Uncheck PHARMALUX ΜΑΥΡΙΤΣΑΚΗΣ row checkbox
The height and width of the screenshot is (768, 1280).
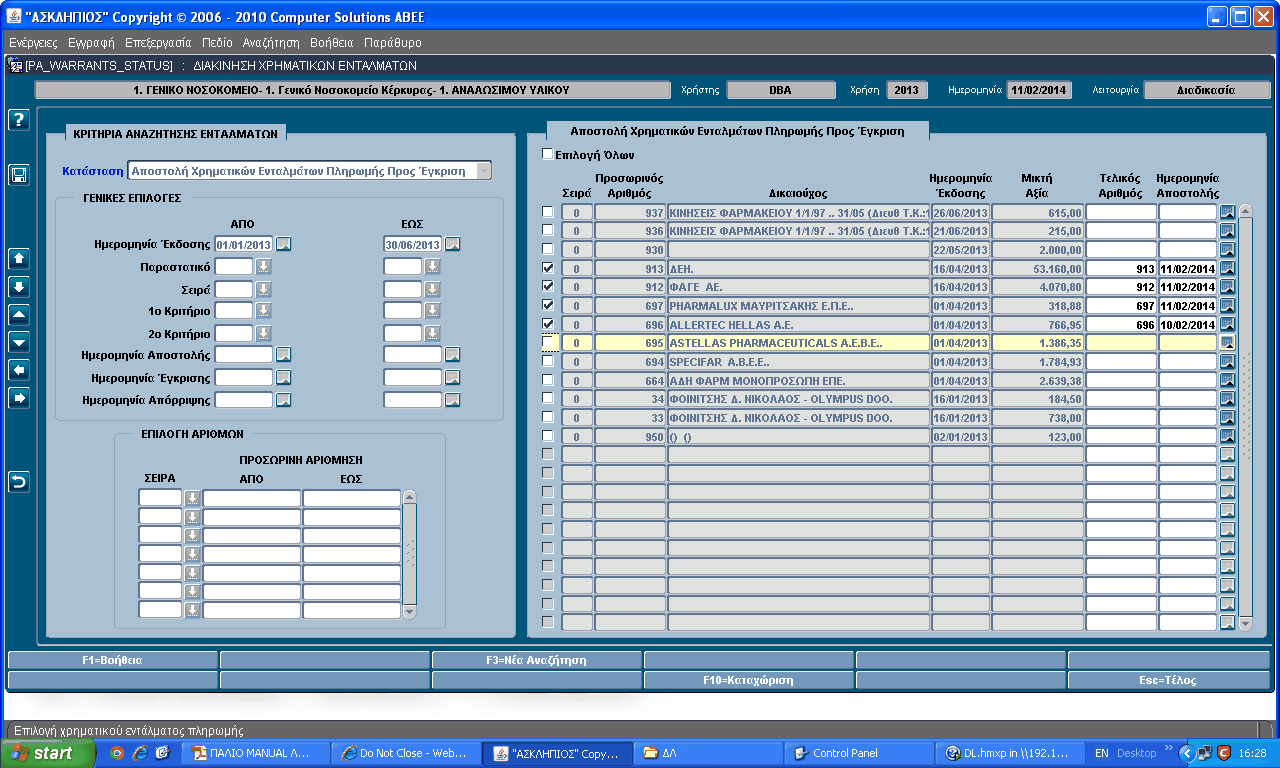pos(547,305)
